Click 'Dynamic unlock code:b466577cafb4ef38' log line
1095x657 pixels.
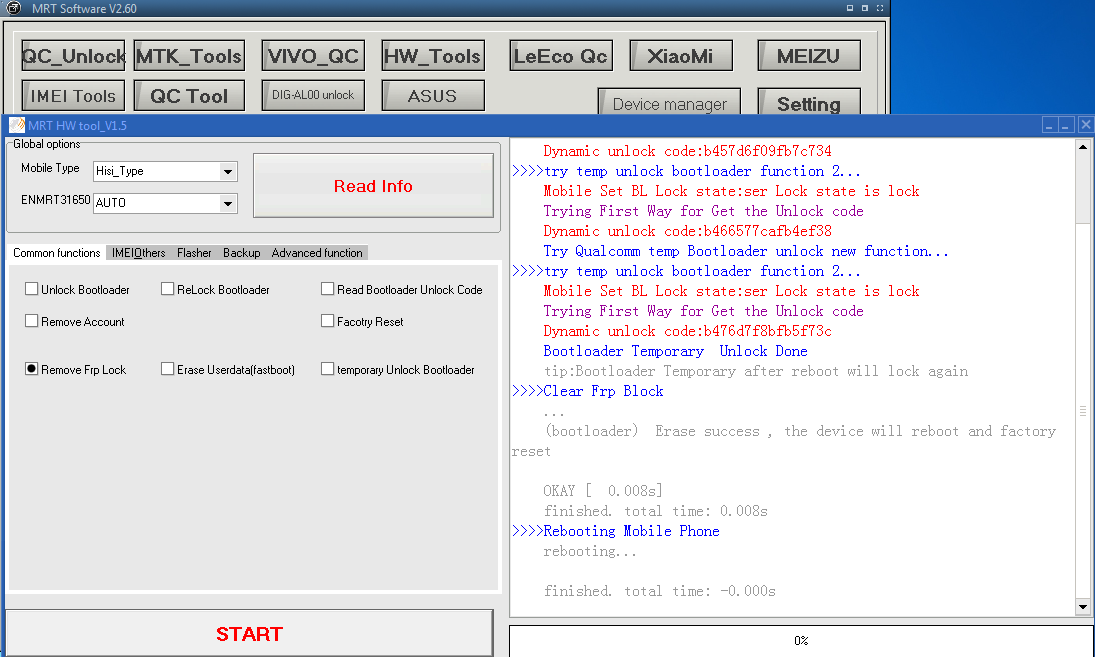(687, 231)
